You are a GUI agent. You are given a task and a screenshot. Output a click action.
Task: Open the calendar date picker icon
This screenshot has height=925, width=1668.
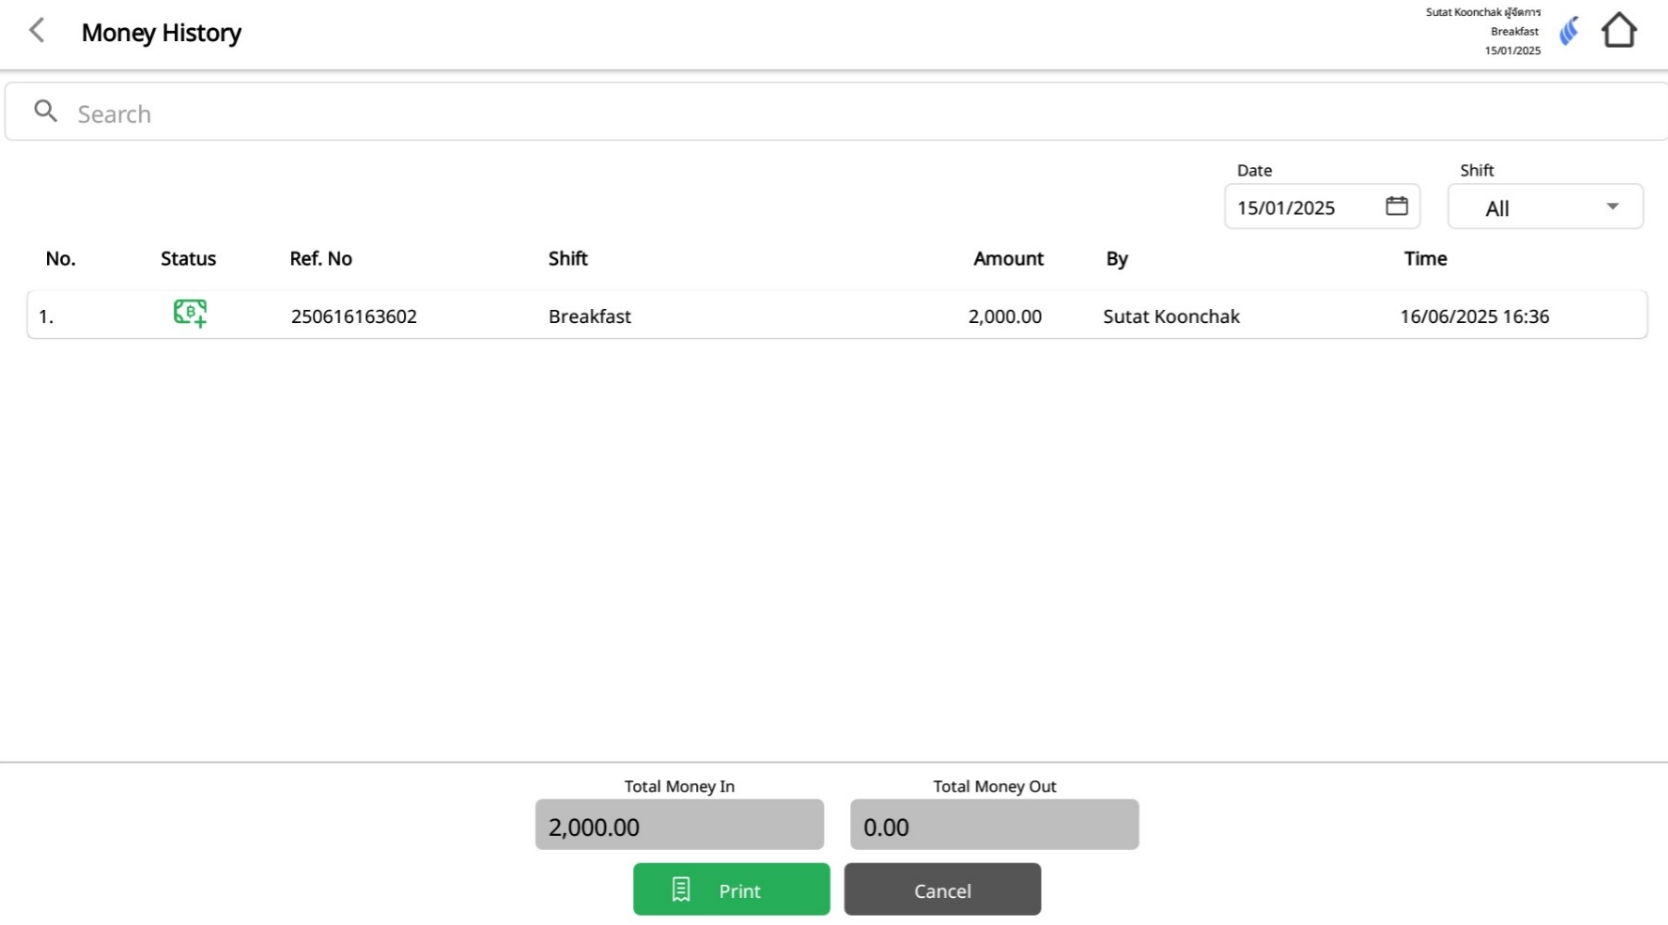tap(1396, 206)
